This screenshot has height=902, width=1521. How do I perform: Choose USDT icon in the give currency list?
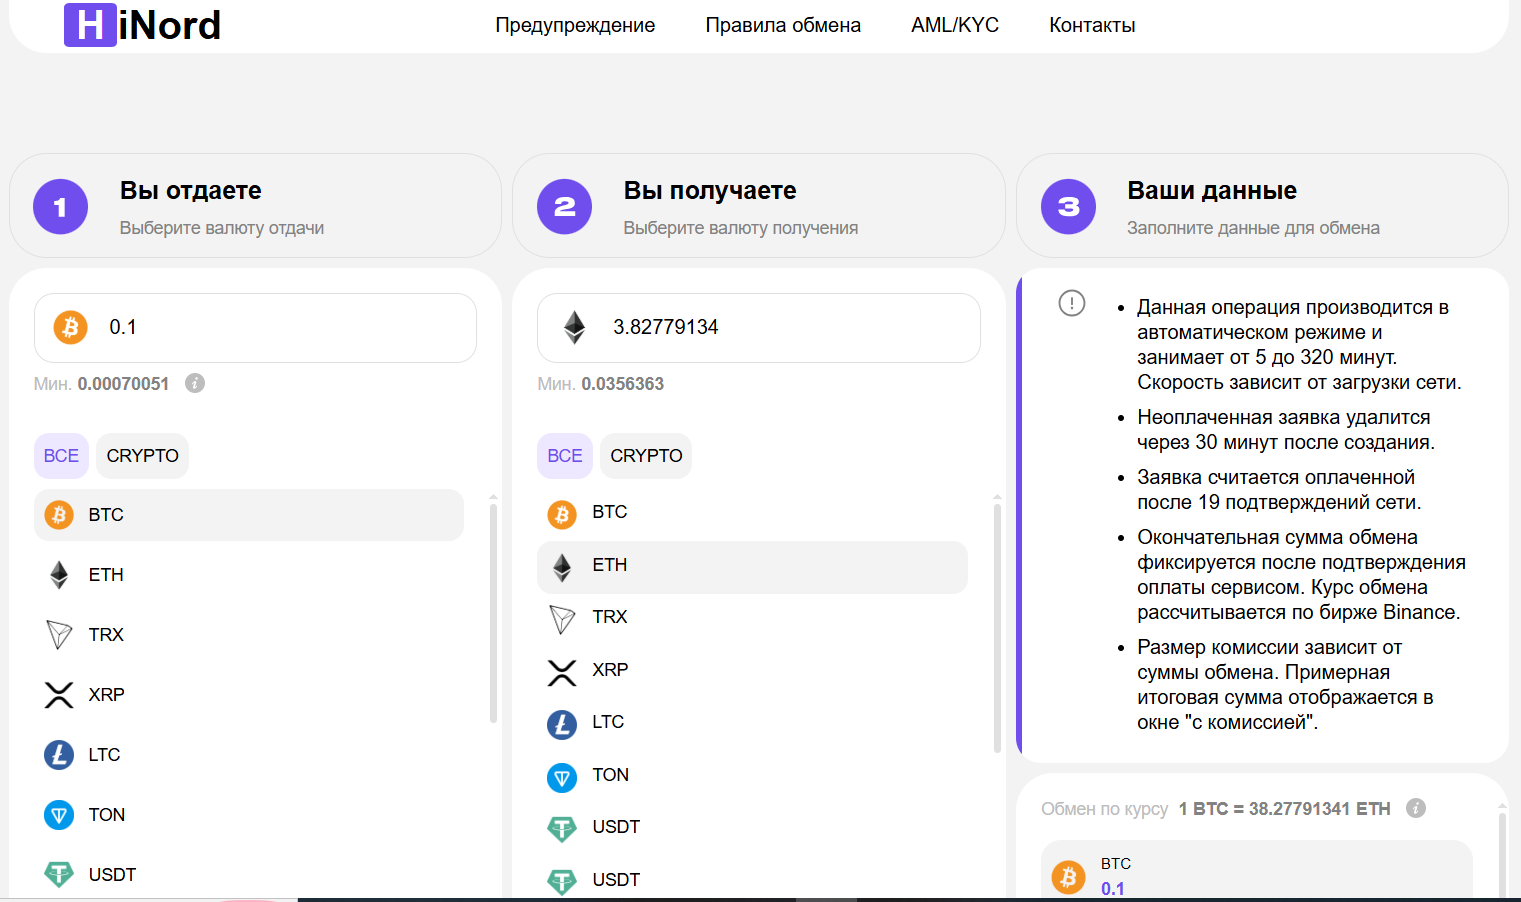[x=59, y=875]
